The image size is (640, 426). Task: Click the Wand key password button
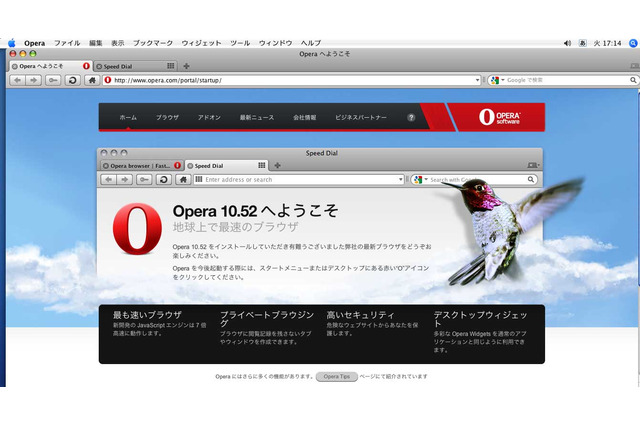click(x=53, y=80)
